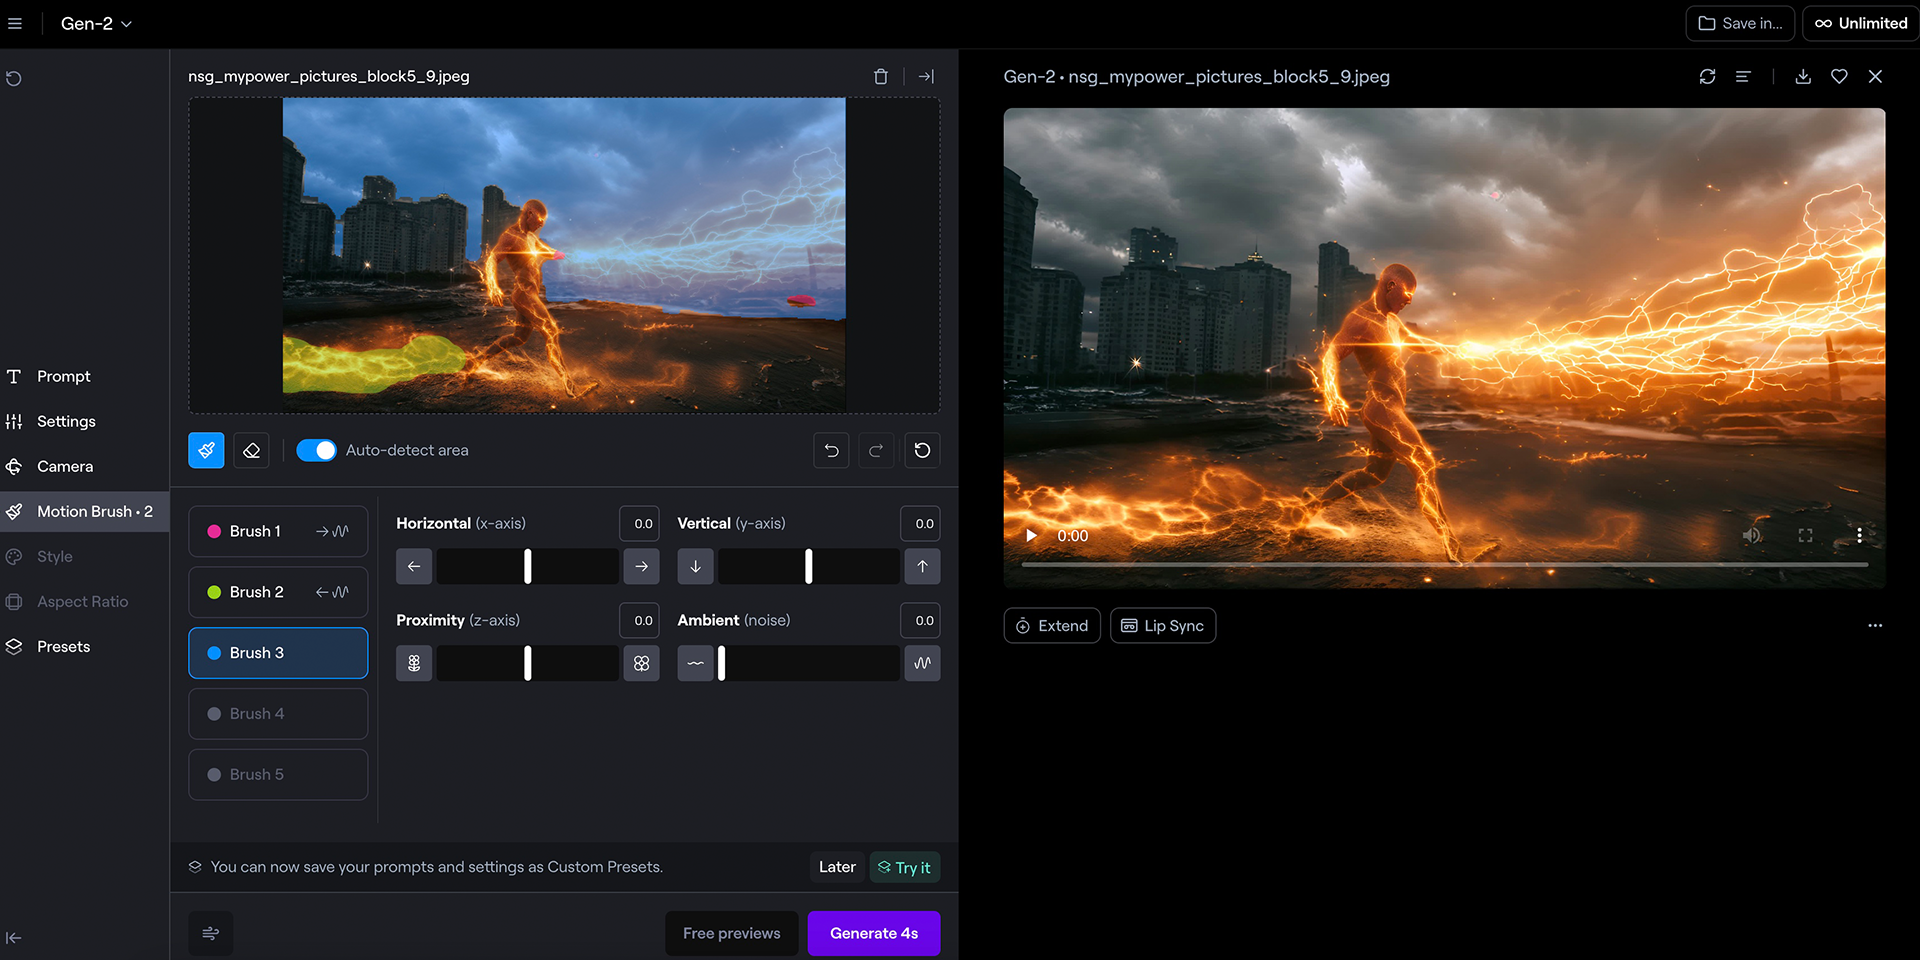Image resolution: width=1920 pixels, height=960 pixels.
Task: Undo the last brush stroke
Action: 831,450
